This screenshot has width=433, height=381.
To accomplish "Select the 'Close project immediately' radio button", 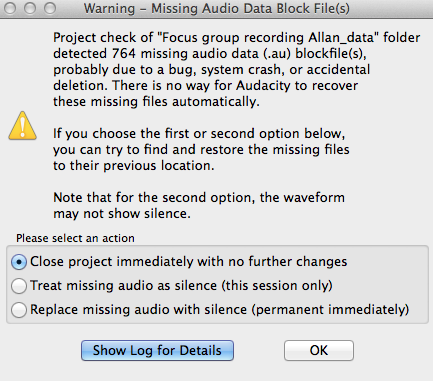I will pos(19,262).
